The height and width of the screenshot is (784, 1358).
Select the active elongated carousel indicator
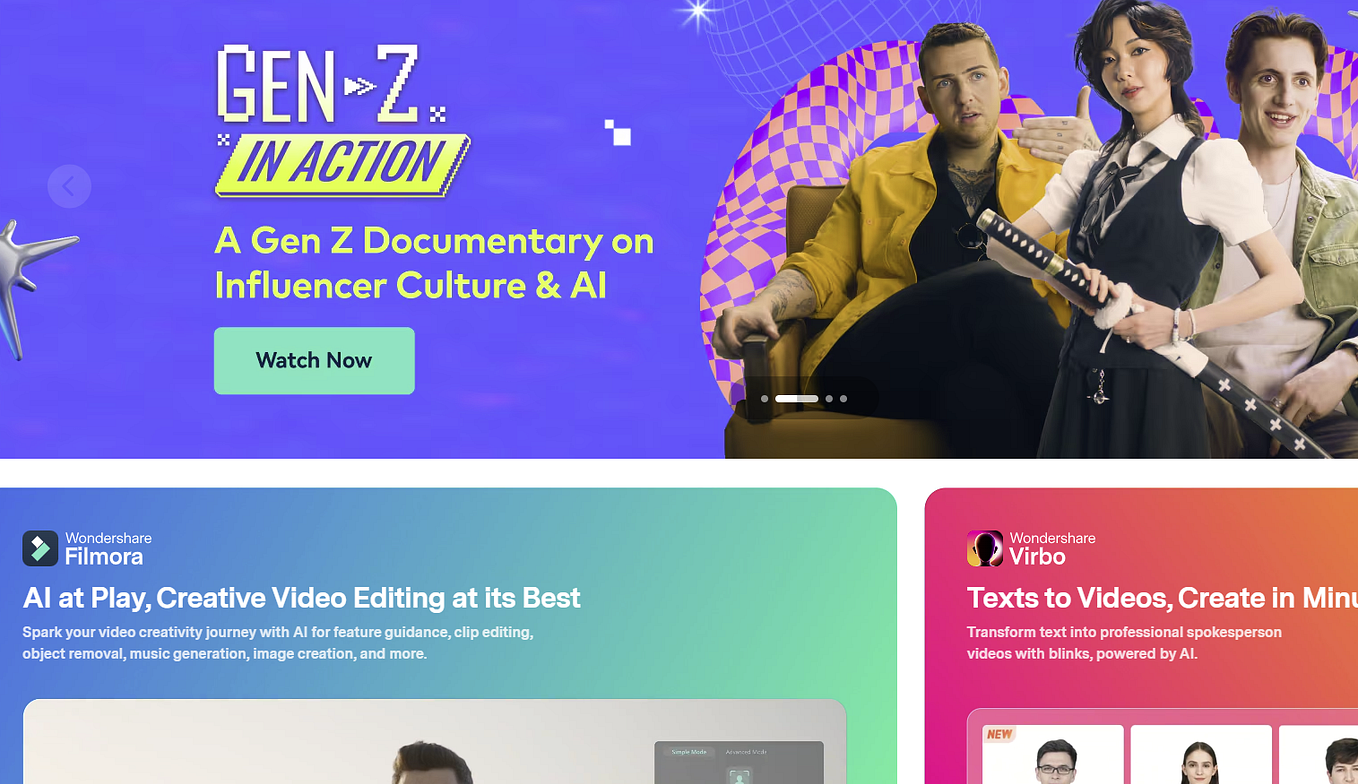(x=797, y=398)
